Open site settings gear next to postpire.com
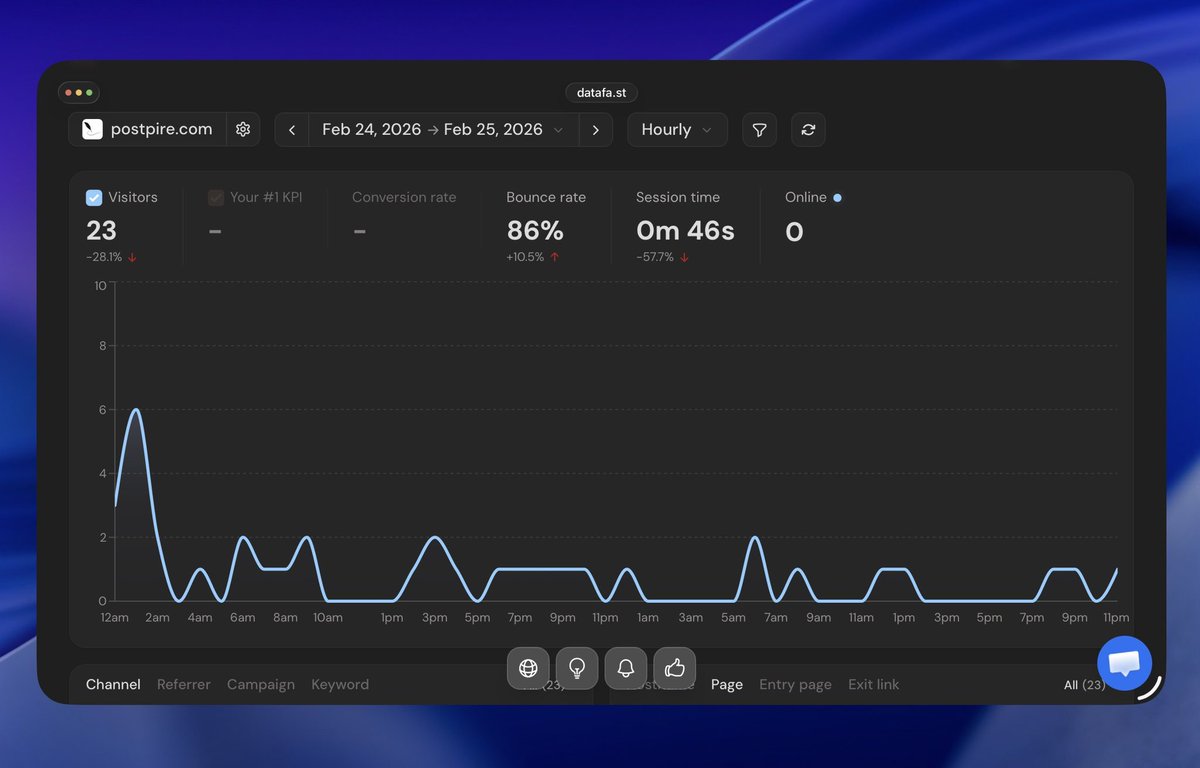Viewport: 1200px width, 768px height. point(242,129)
